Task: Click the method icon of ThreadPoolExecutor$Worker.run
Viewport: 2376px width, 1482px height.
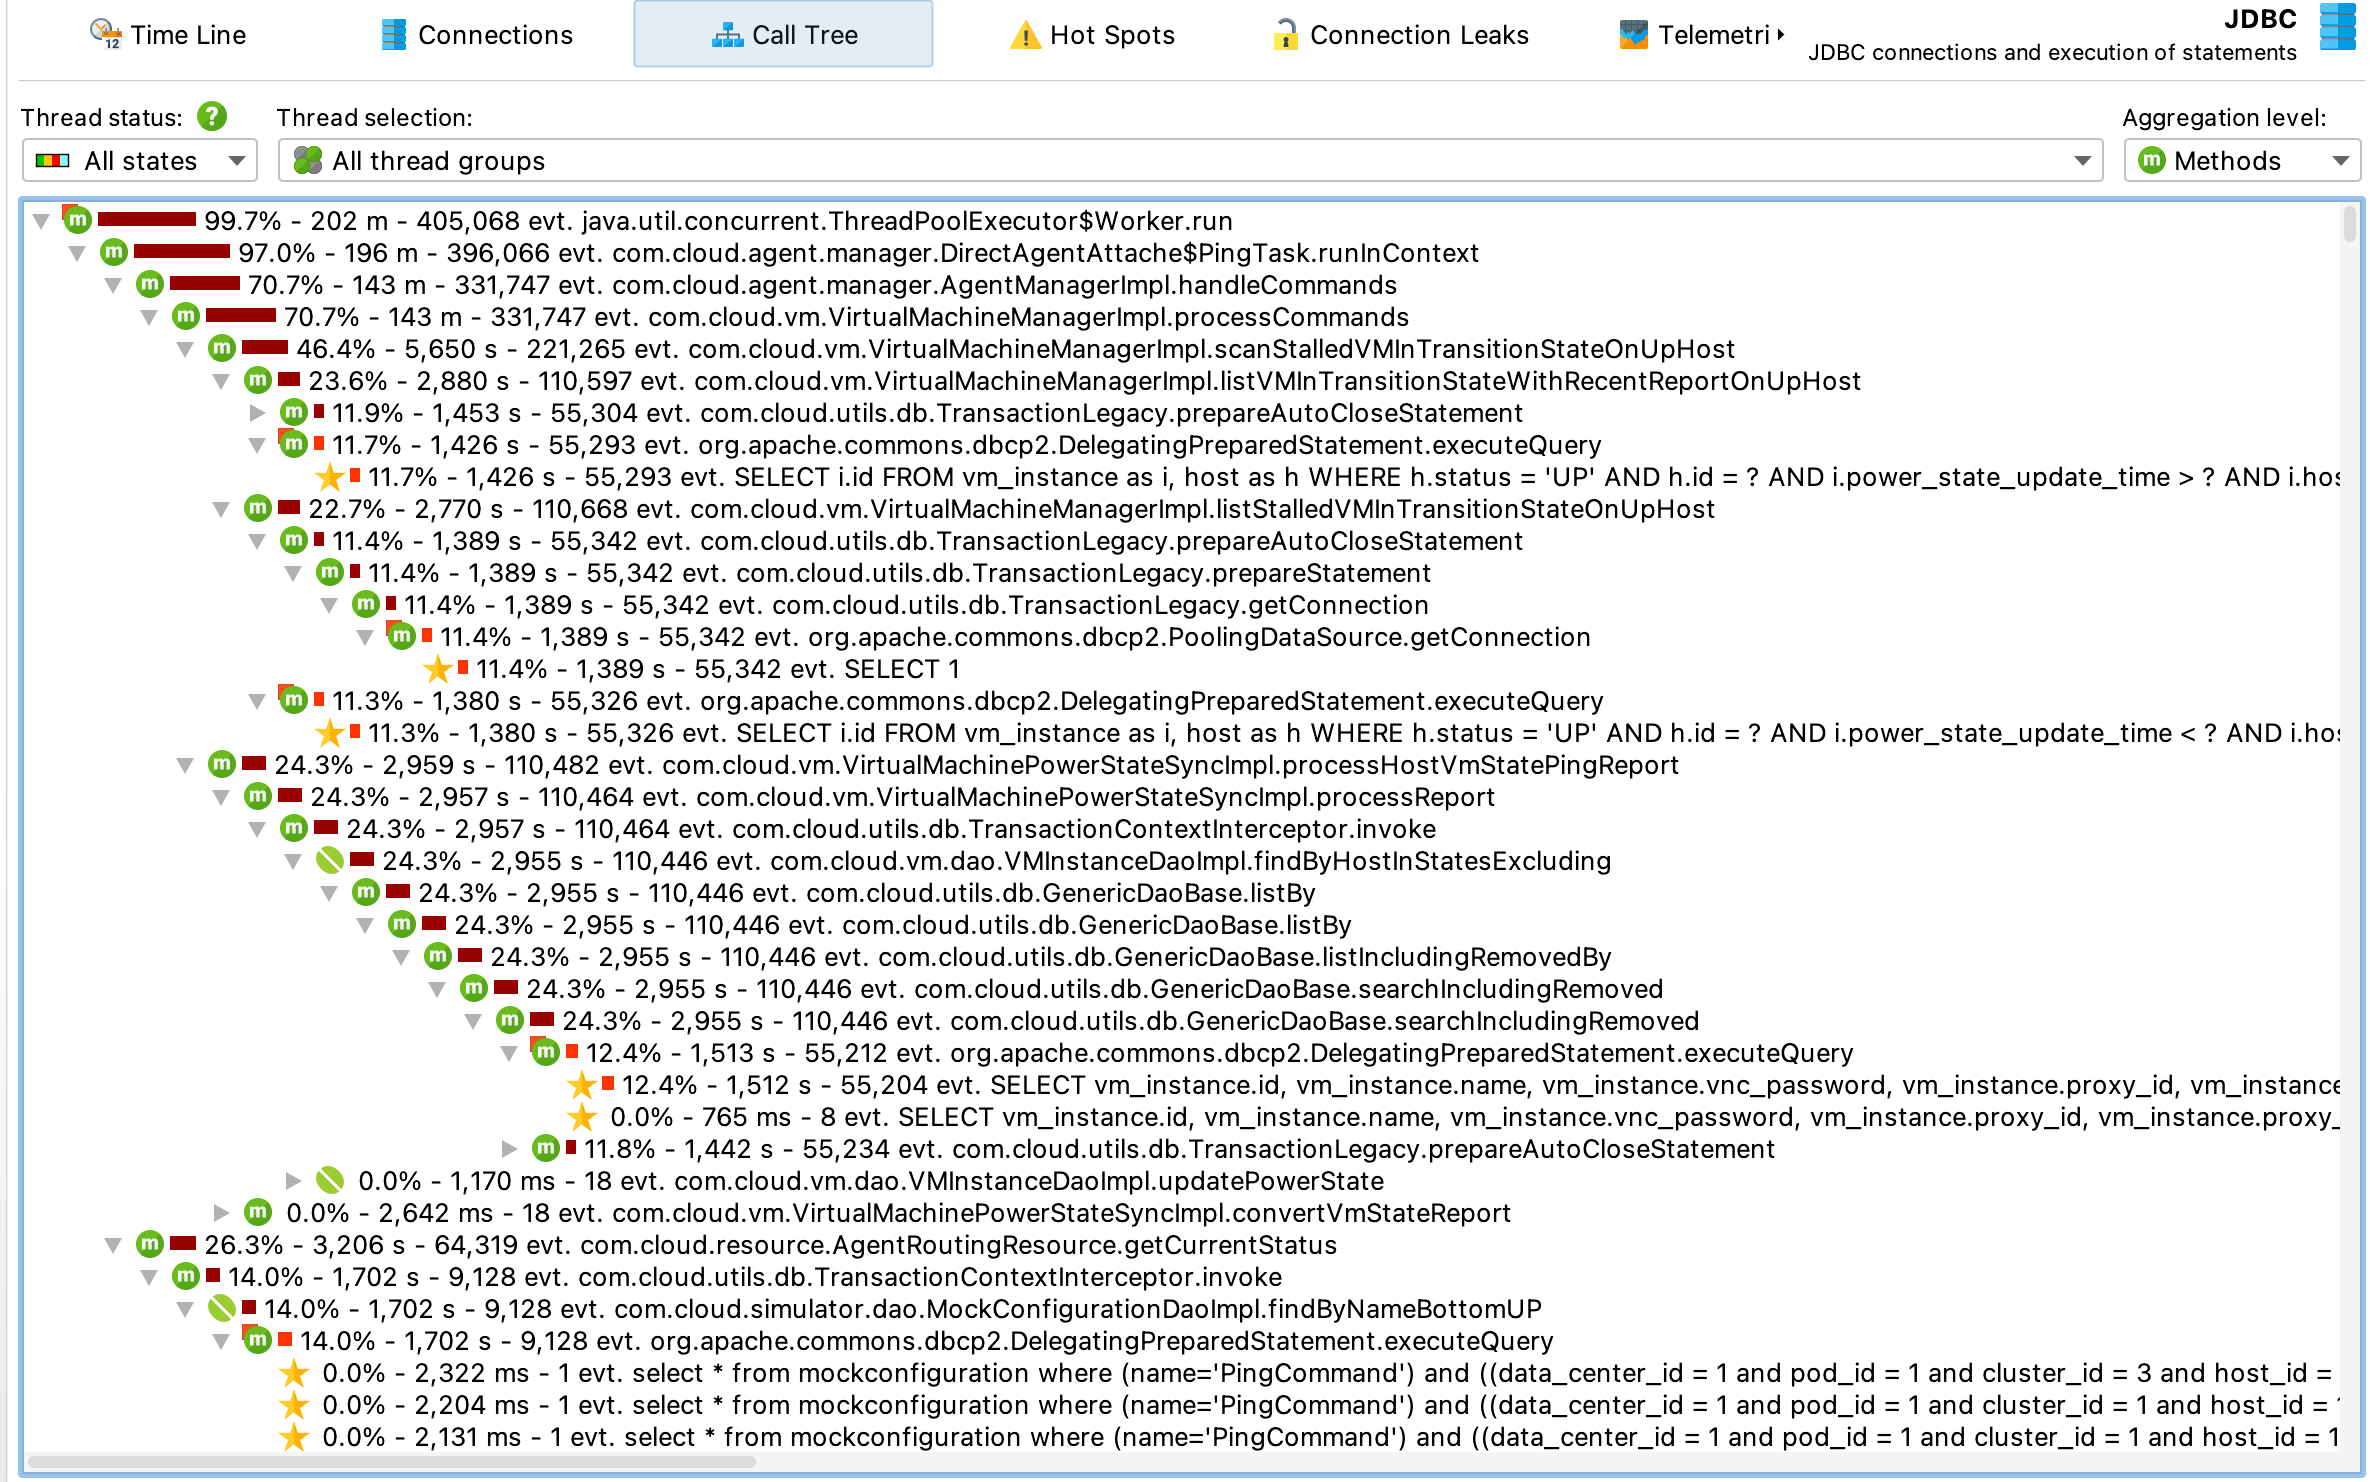Action: [78, 220]
